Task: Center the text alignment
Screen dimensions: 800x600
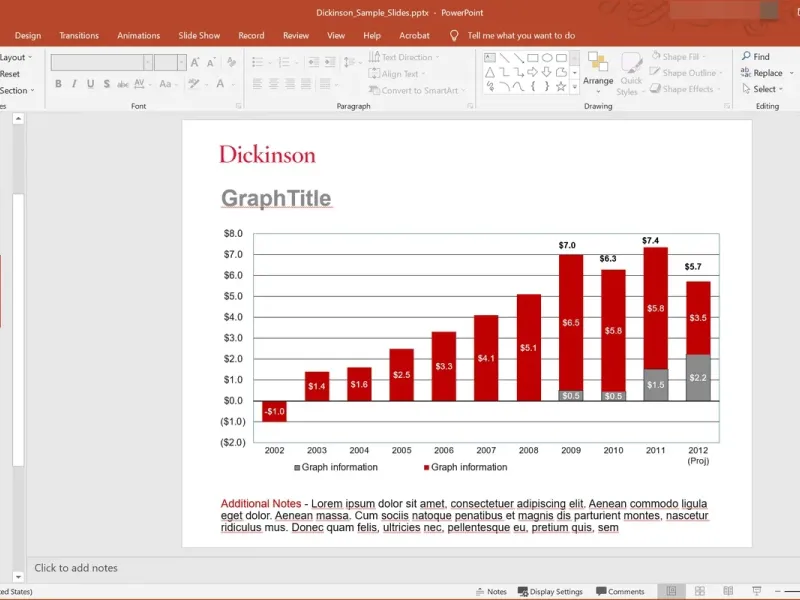Action: 274,84
